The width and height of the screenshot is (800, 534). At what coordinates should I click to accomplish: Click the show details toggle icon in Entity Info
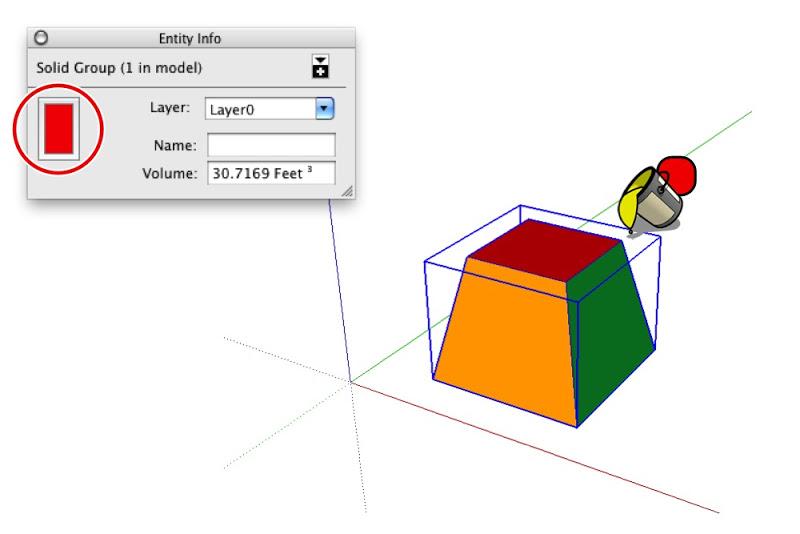(x=320, y=66)
